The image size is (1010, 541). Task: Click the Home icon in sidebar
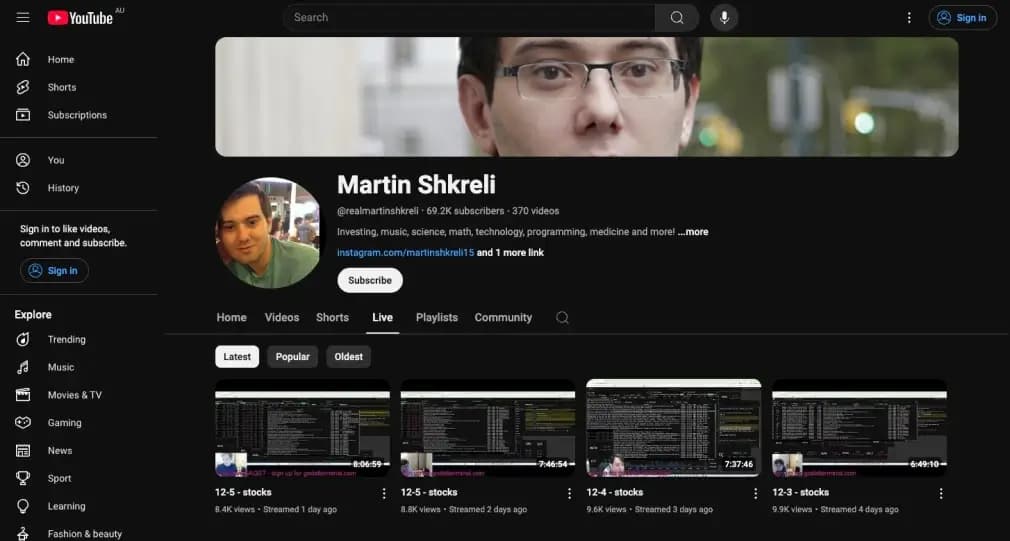pos(23,59)
